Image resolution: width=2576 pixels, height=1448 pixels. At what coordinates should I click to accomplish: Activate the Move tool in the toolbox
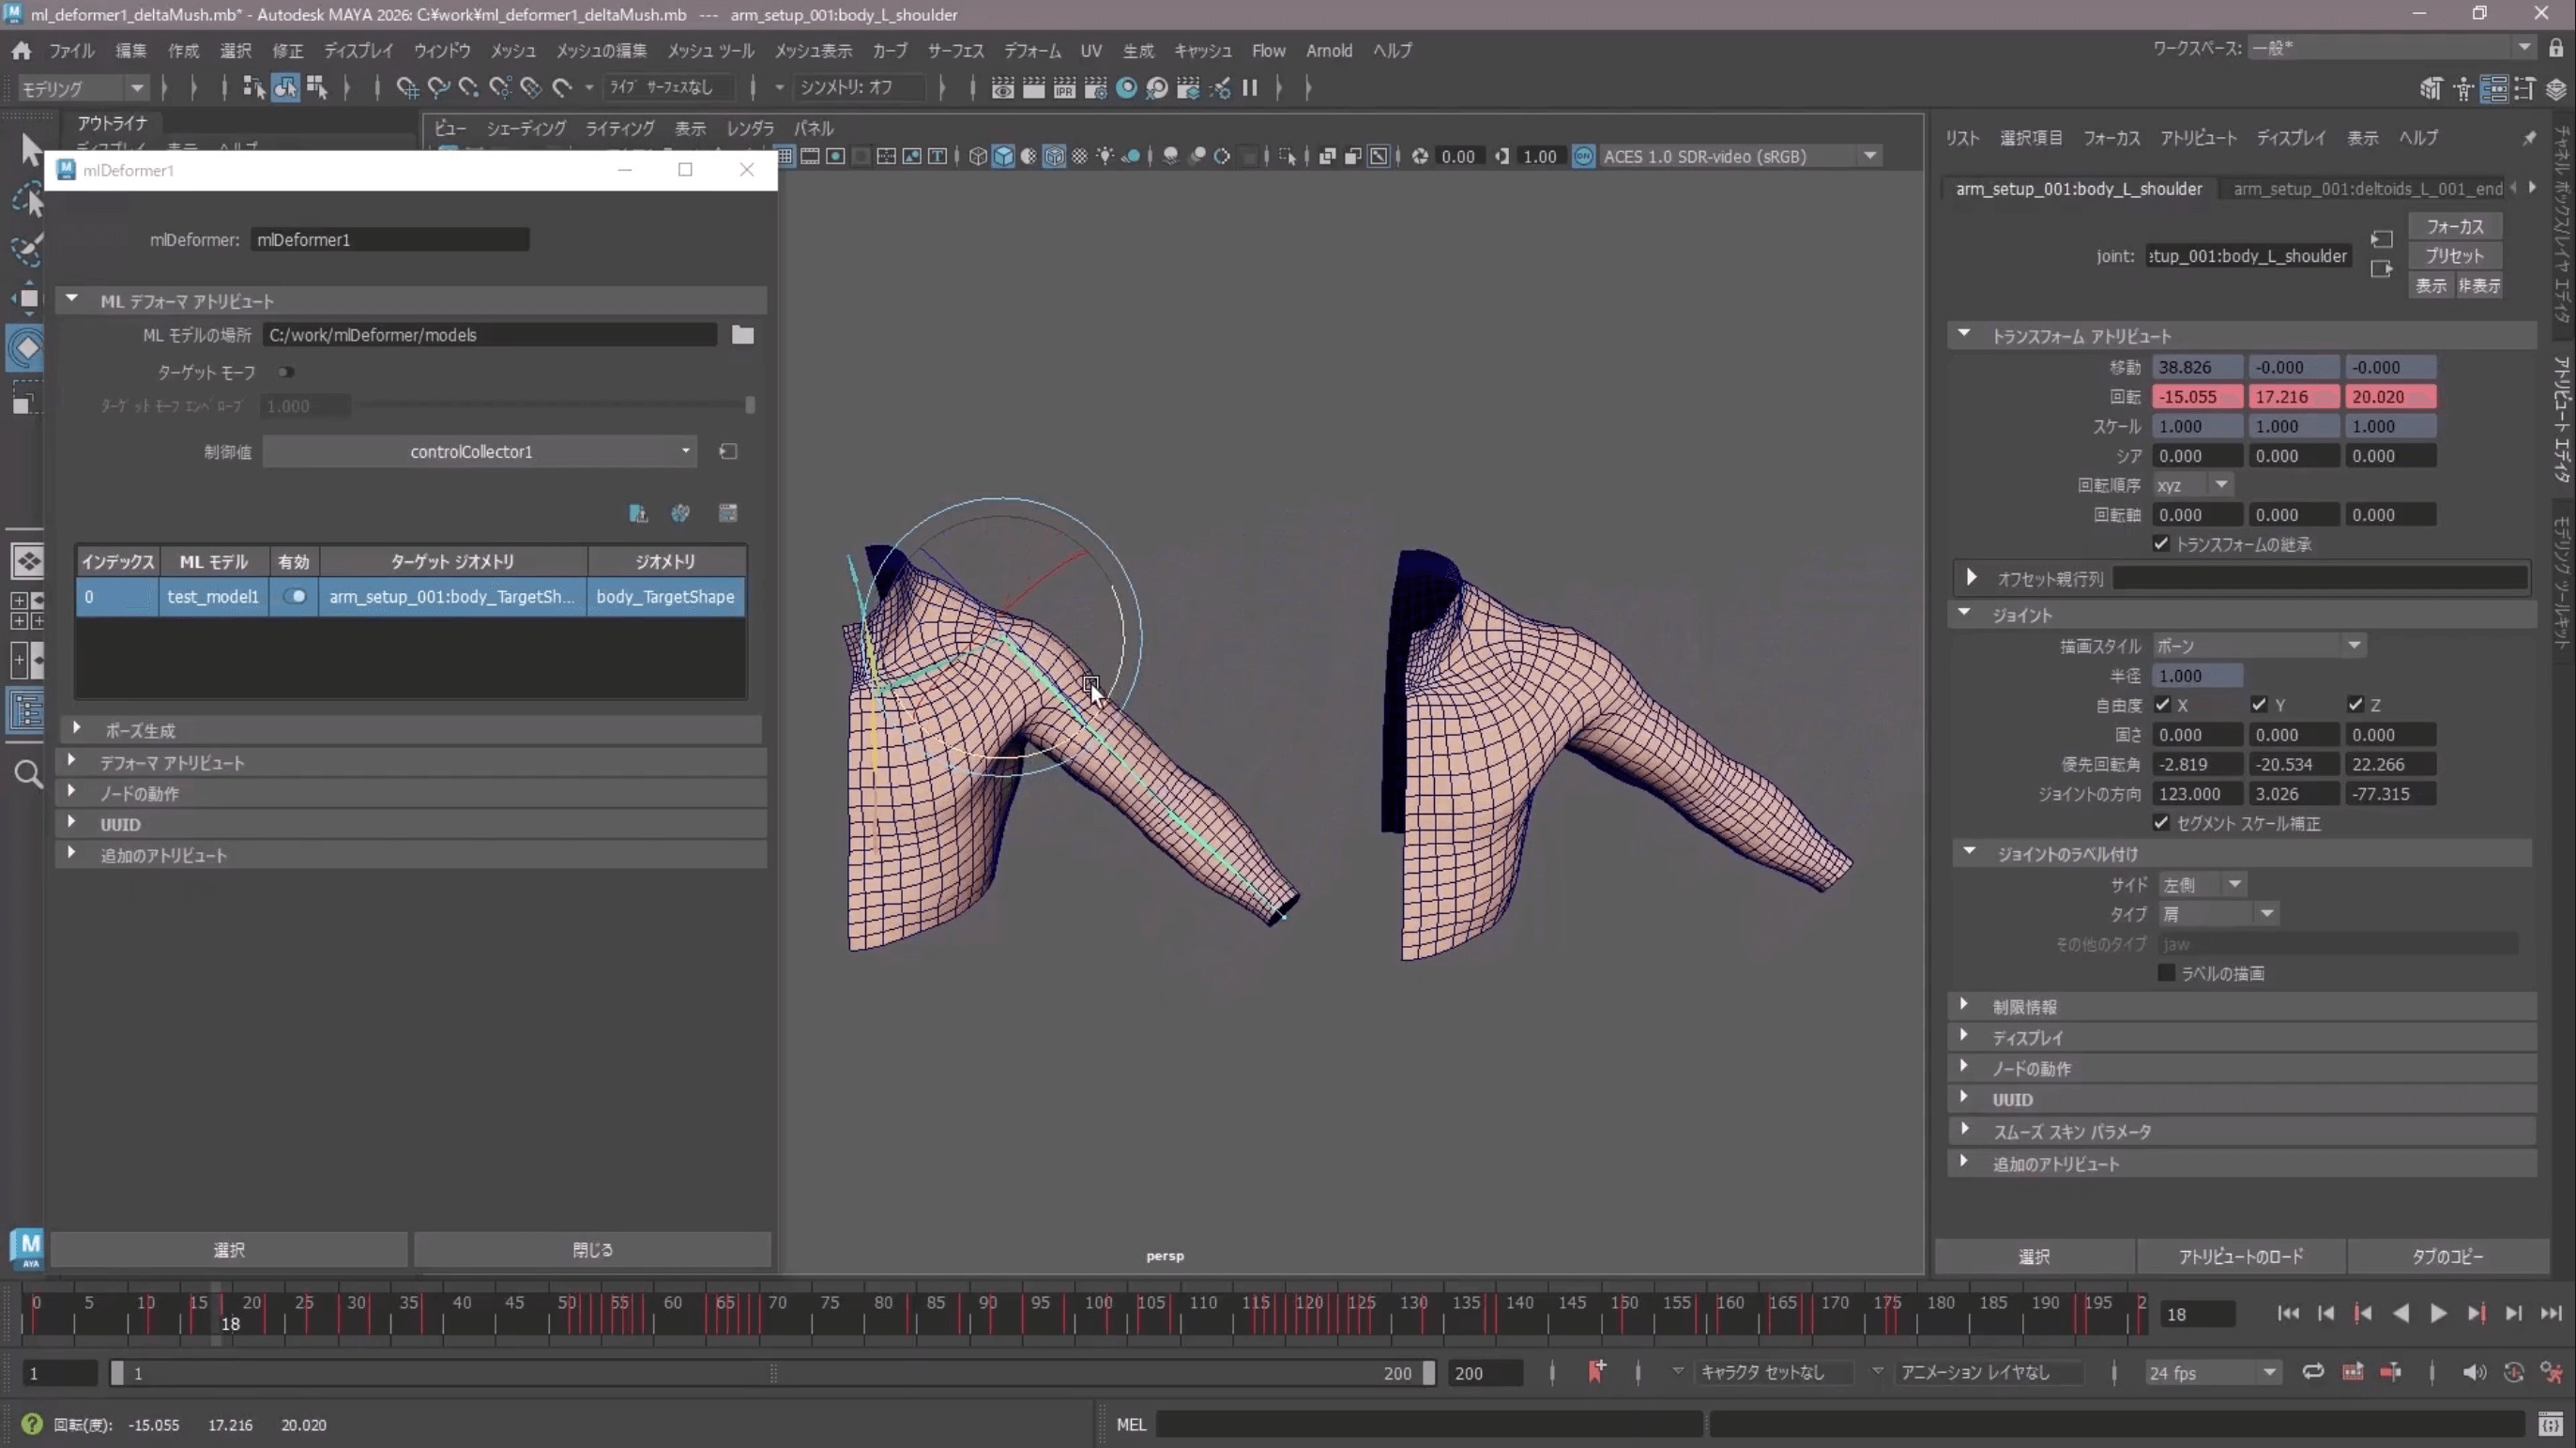[27, 298]
